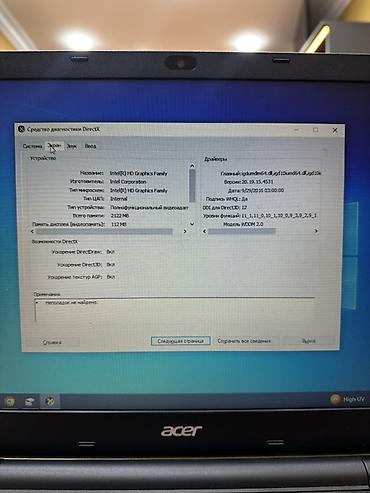Click the Главный driver file names entry
Viewport: 370px width, 493px height.
pyautogui.click(x=281, y=173)
